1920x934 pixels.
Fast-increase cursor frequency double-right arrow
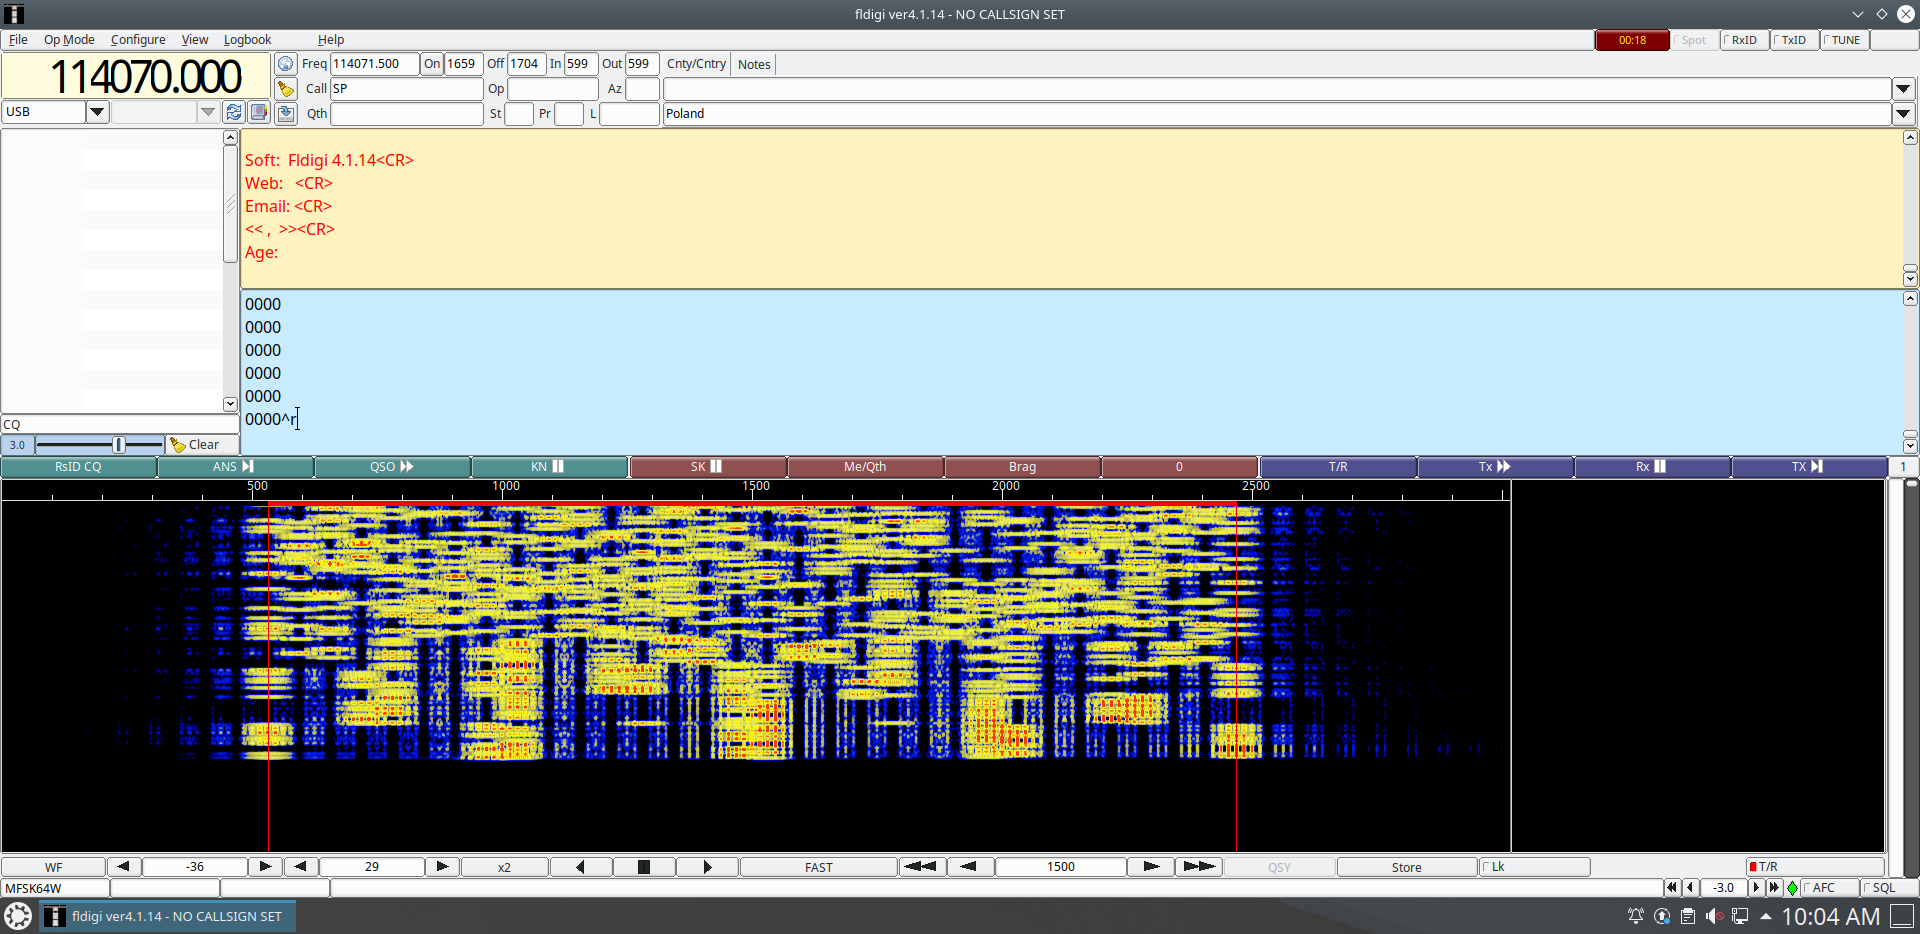pyautogui.click(x=1199, y=867)
